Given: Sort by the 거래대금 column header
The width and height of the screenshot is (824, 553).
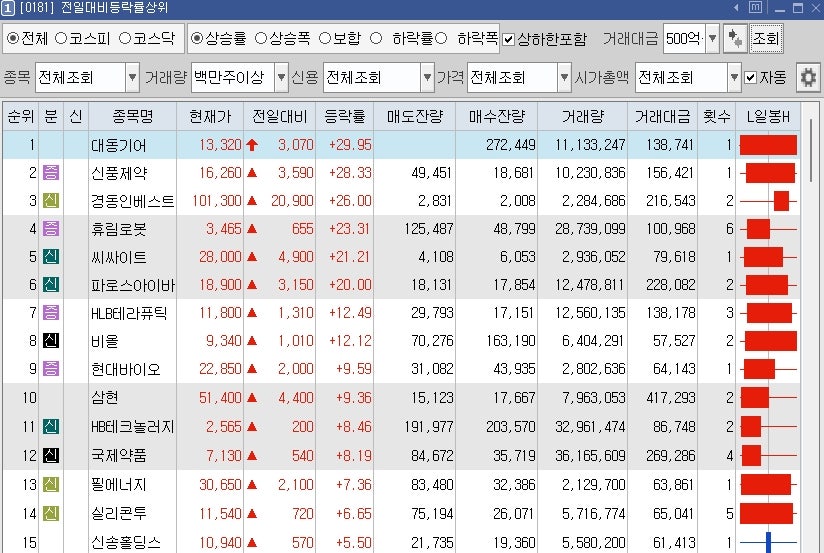Looking at the screenshot, I should pos(663,116).
